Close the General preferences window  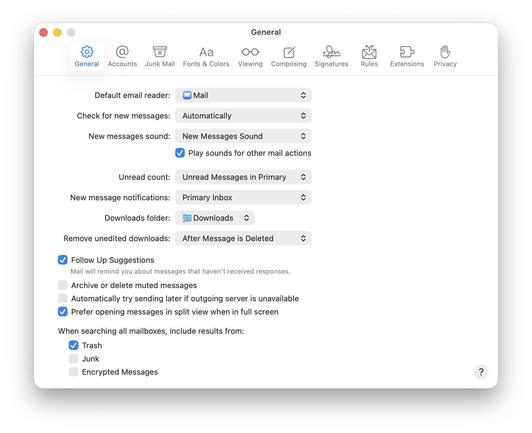click(43, 33)
